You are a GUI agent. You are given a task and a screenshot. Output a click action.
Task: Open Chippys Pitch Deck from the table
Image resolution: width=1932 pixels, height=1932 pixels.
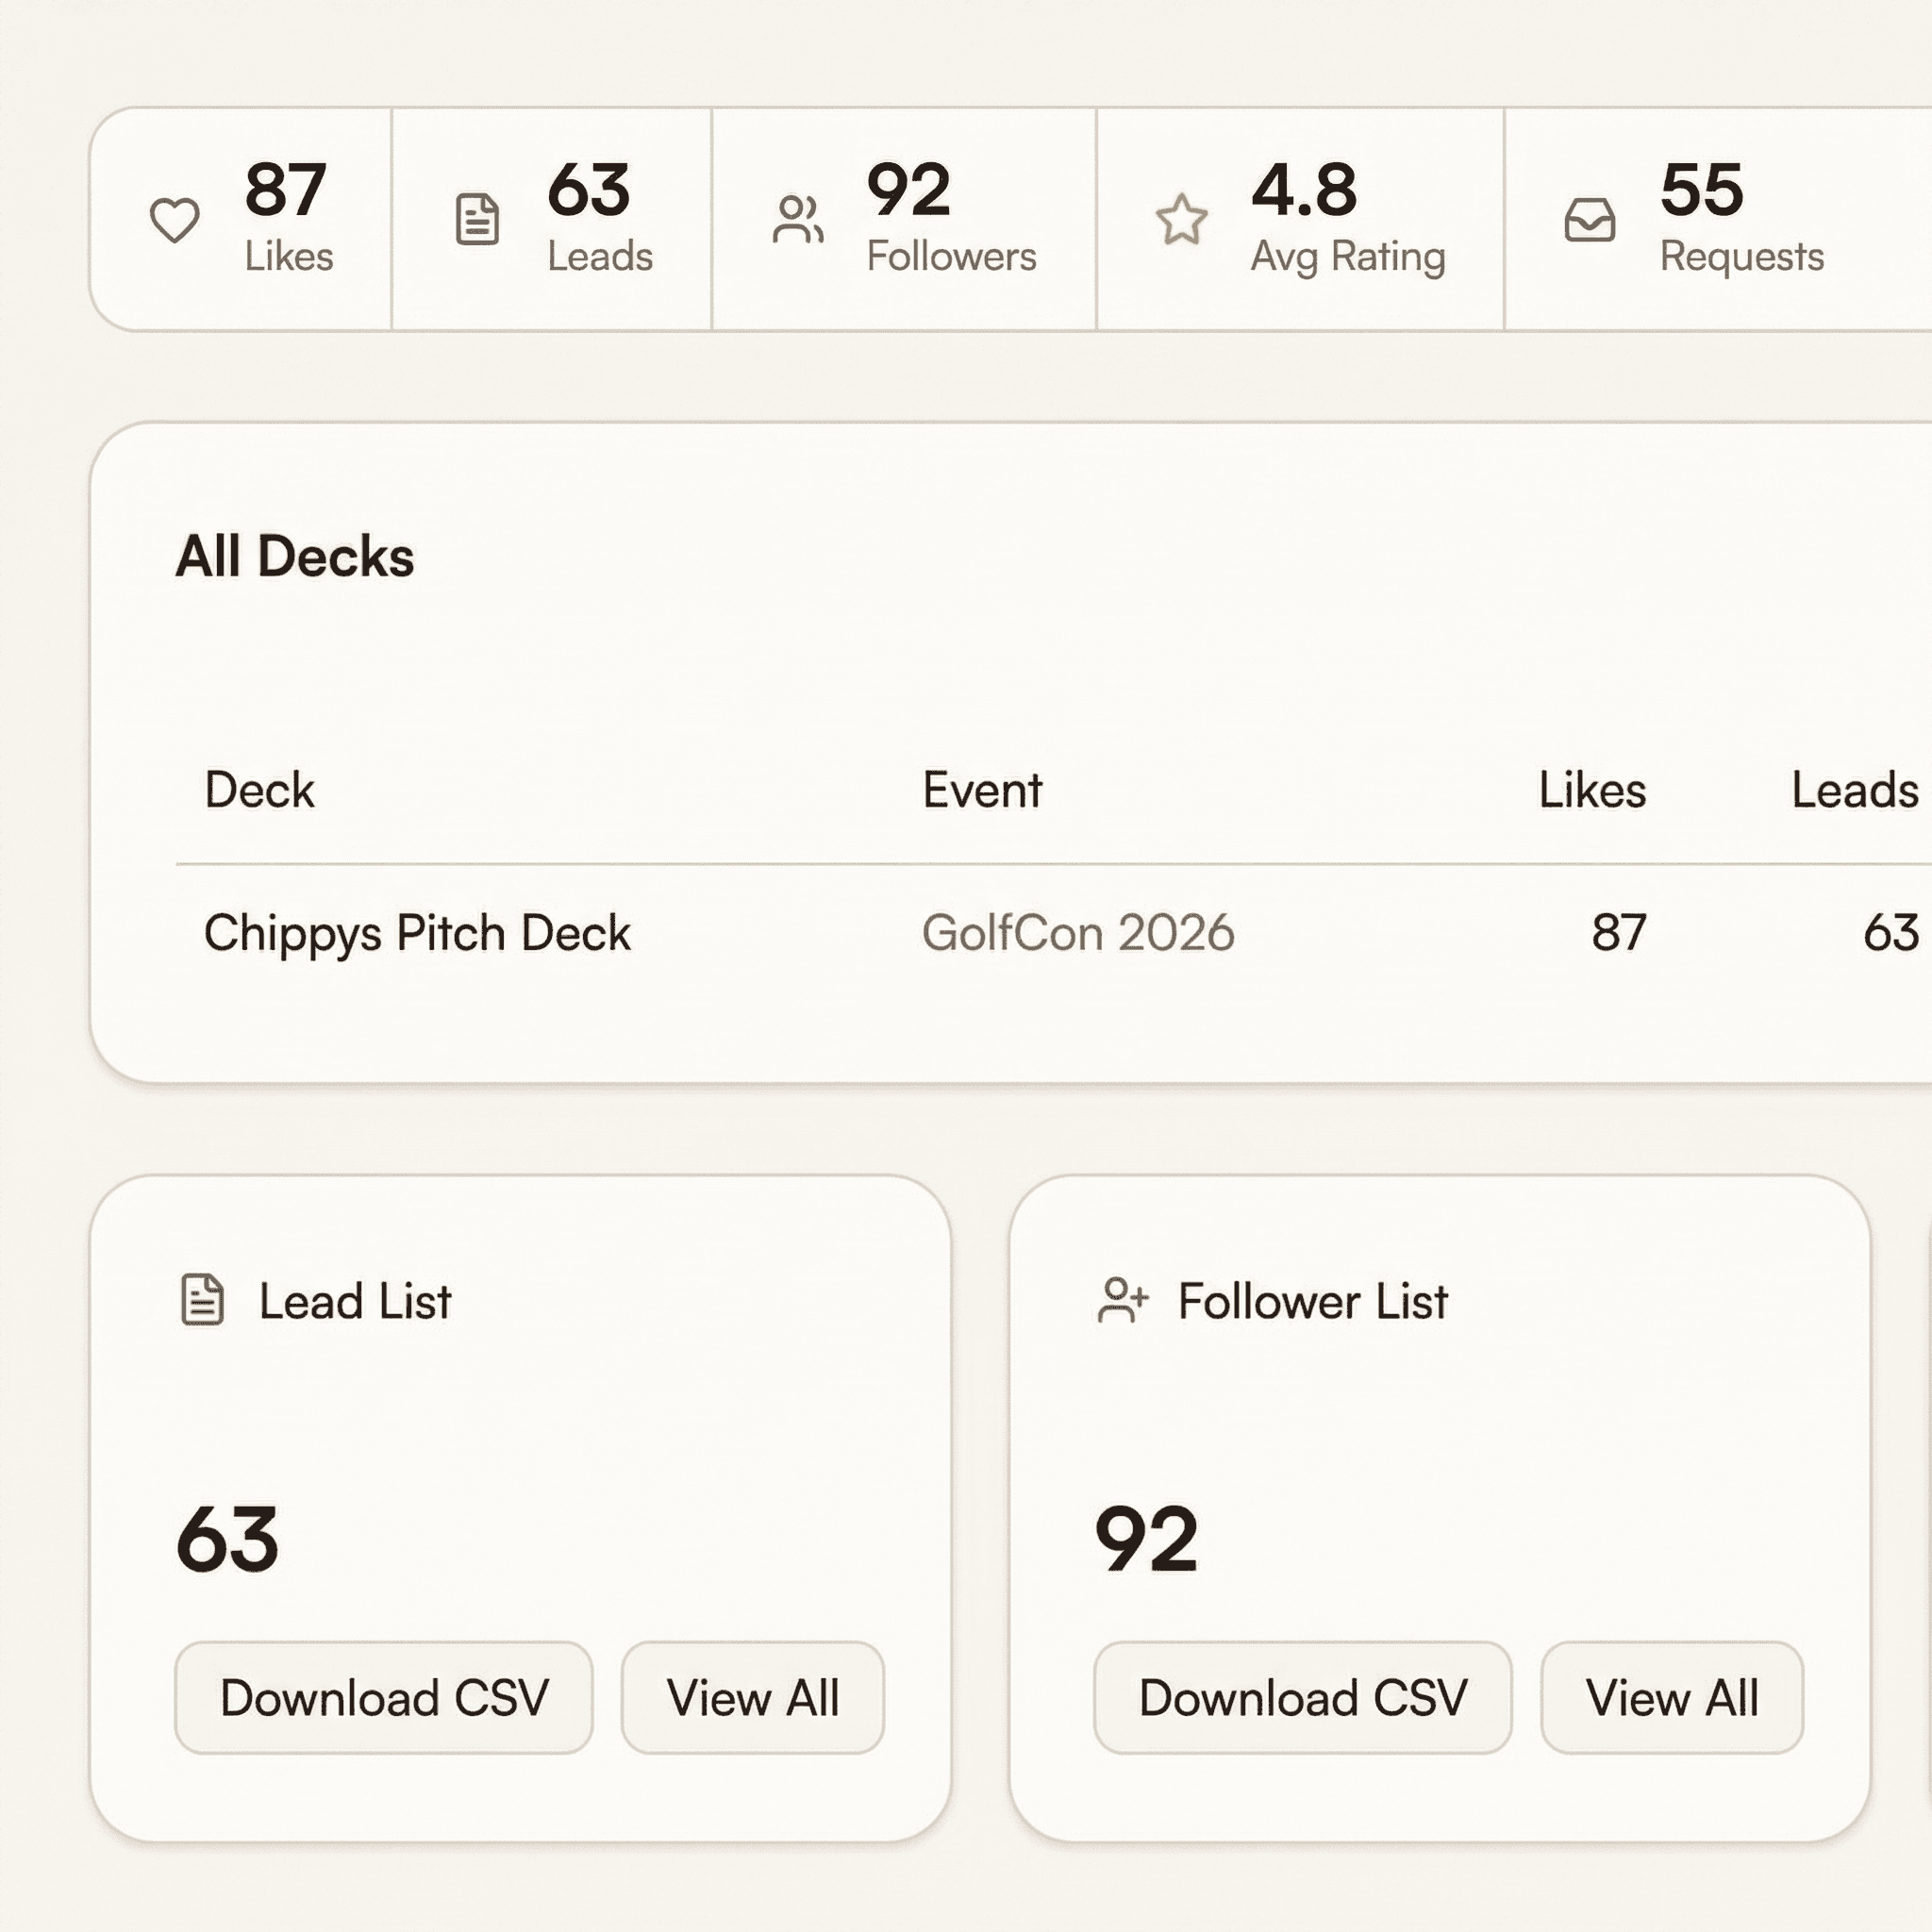click(416, 932)
